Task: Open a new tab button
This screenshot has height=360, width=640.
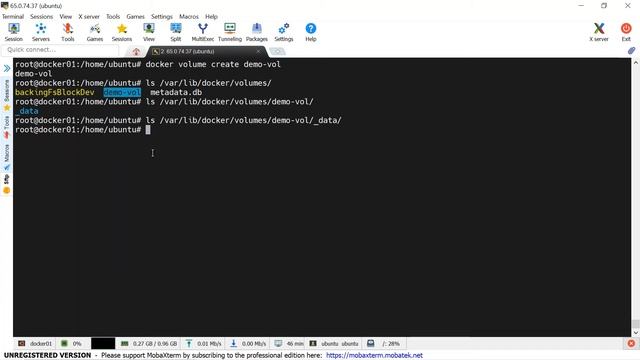Action: (x=277, y=51)
